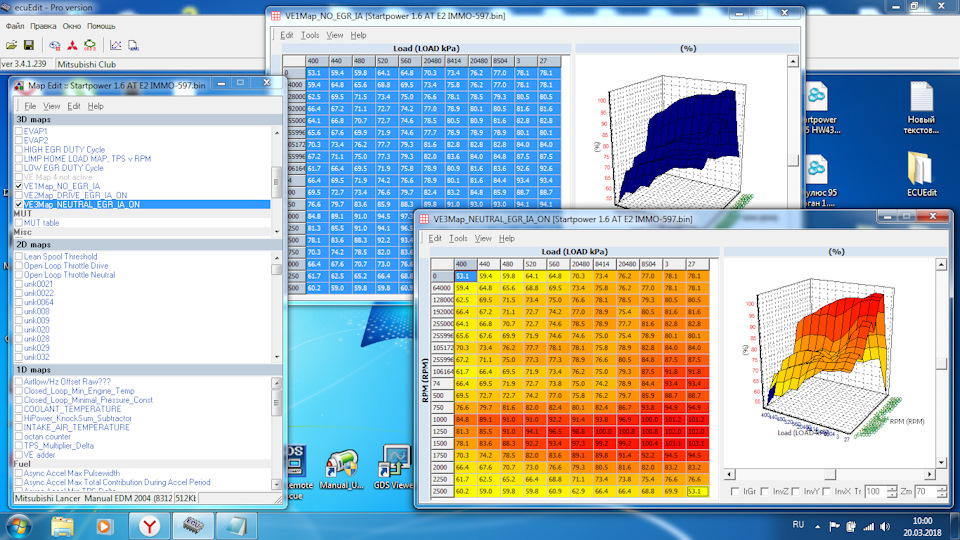960x540 pixels.
Task: Open the Файл menu in ecuEdit
Action: coord(14,25)
